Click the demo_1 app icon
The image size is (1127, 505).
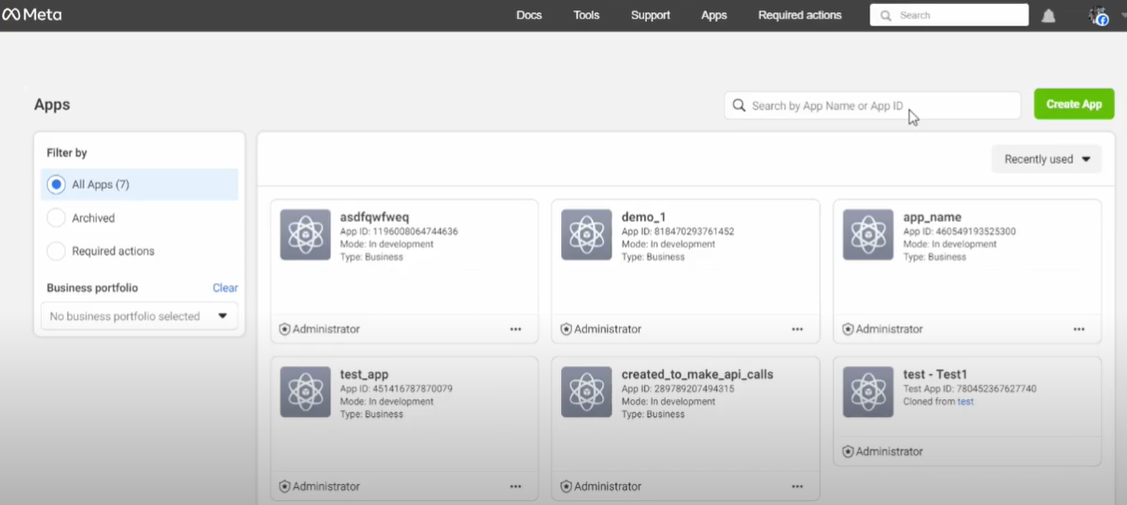(586, 234)
